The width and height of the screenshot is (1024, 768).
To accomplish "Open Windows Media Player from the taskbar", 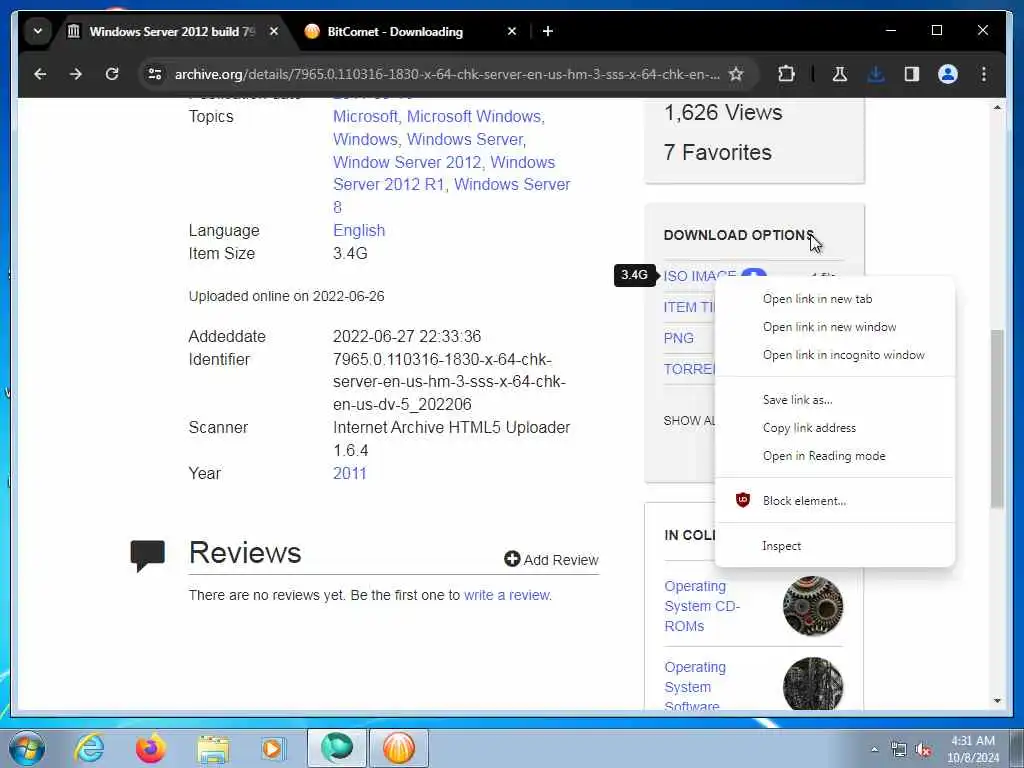I will (272, 748).
